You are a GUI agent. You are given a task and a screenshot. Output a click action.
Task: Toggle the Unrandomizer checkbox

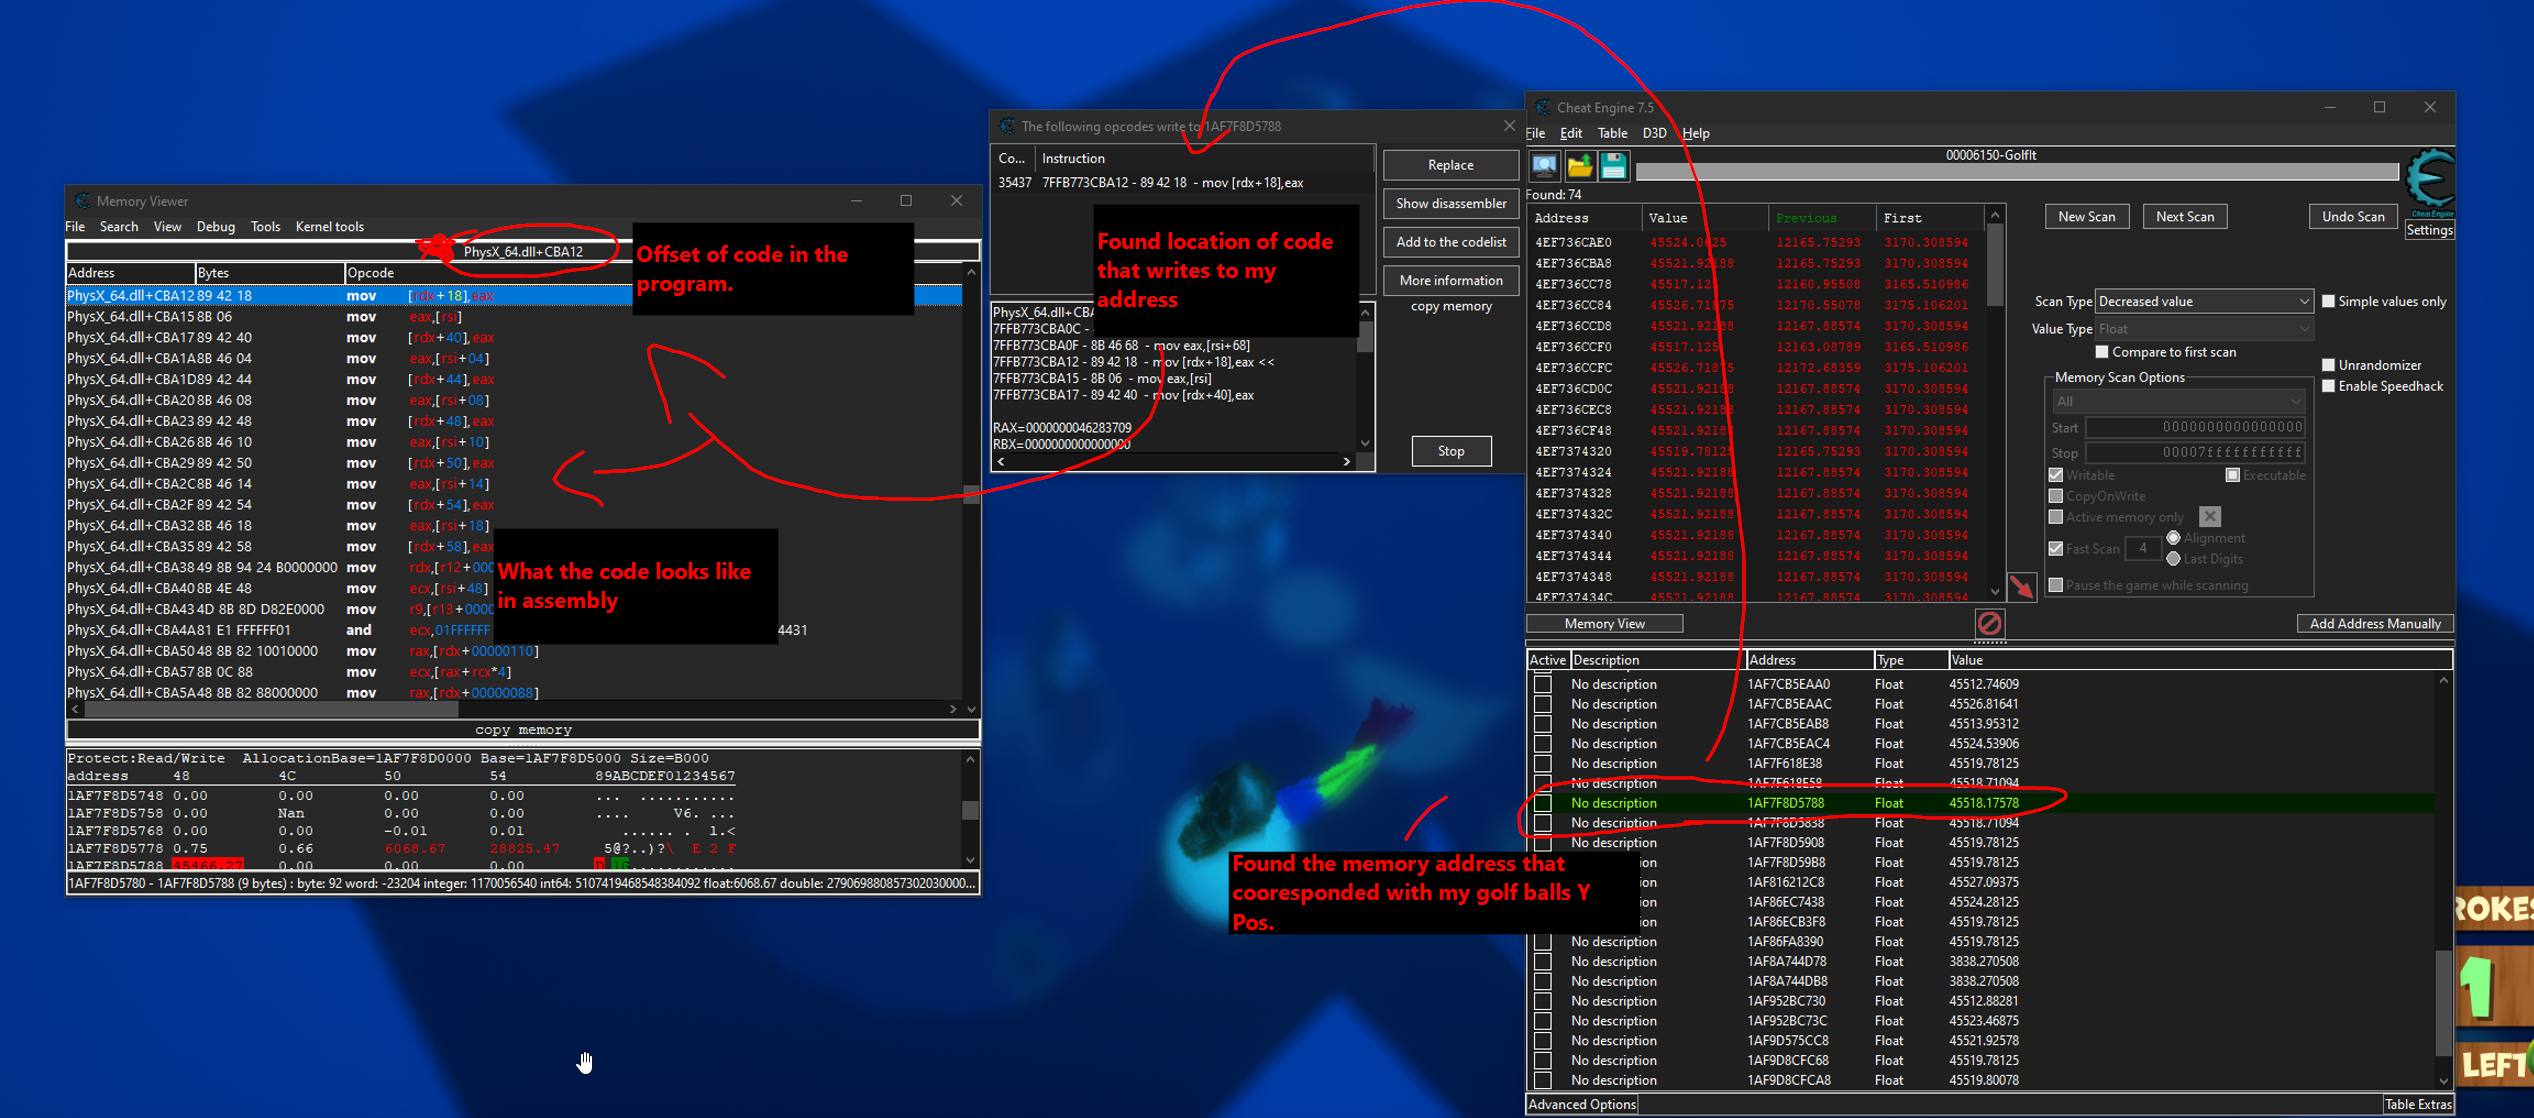point(2328,365)
